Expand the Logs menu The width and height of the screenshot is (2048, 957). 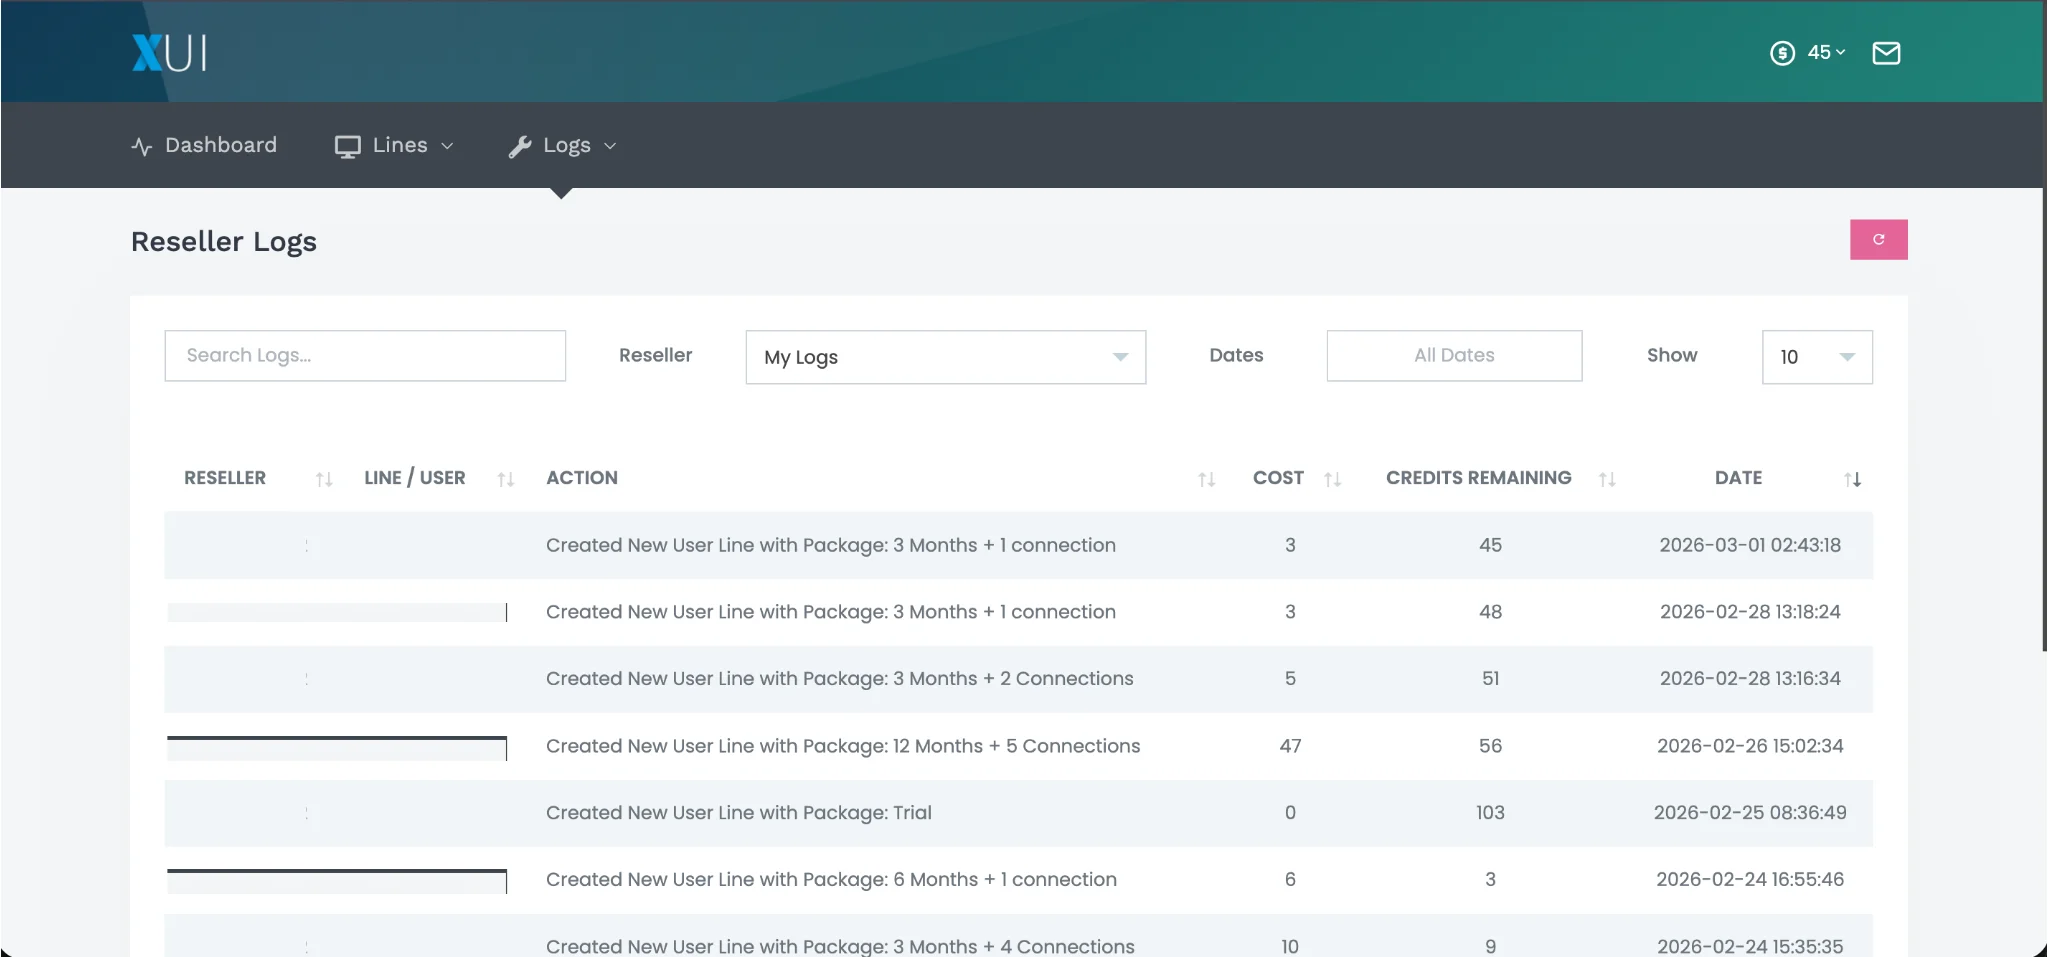tap(562, 146)
